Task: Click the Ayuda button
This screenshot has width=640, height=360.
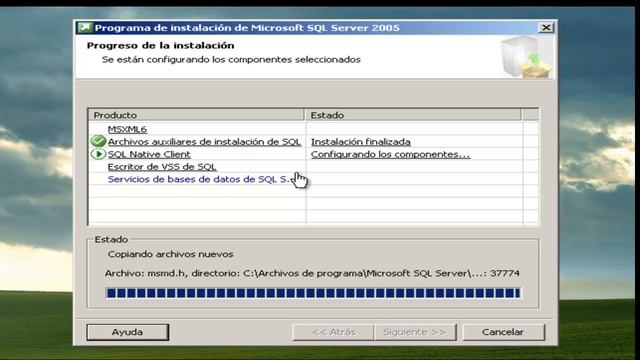Action: (128, 332)
